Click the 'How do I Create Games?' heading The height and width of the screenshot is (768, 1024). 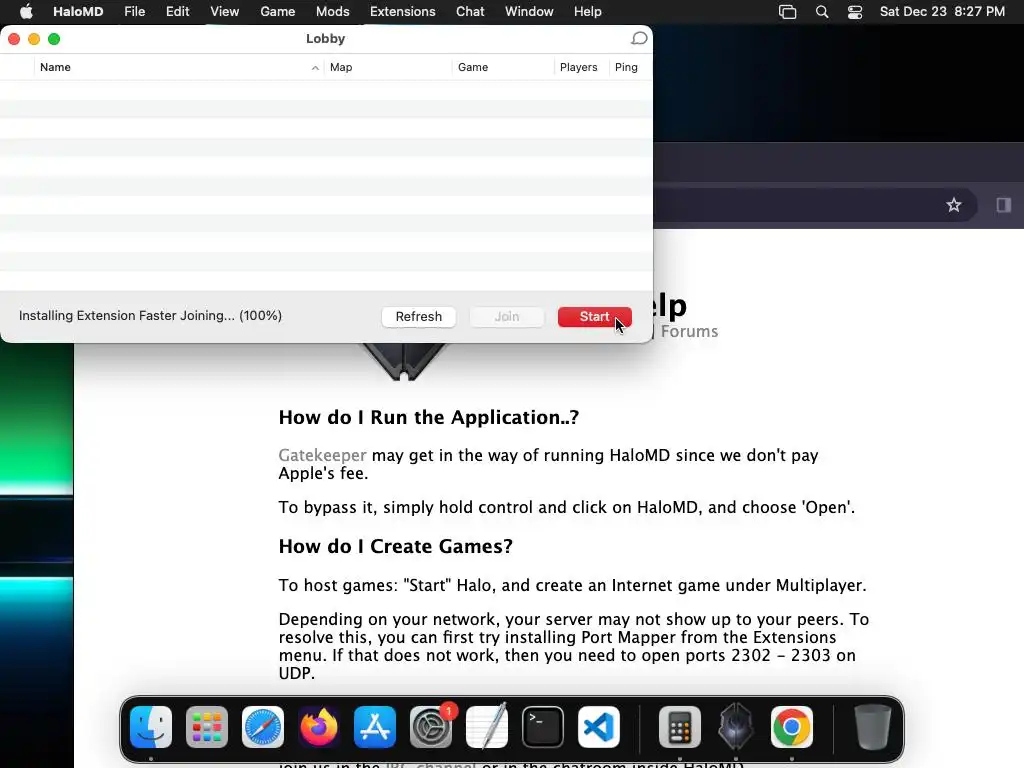396,546
